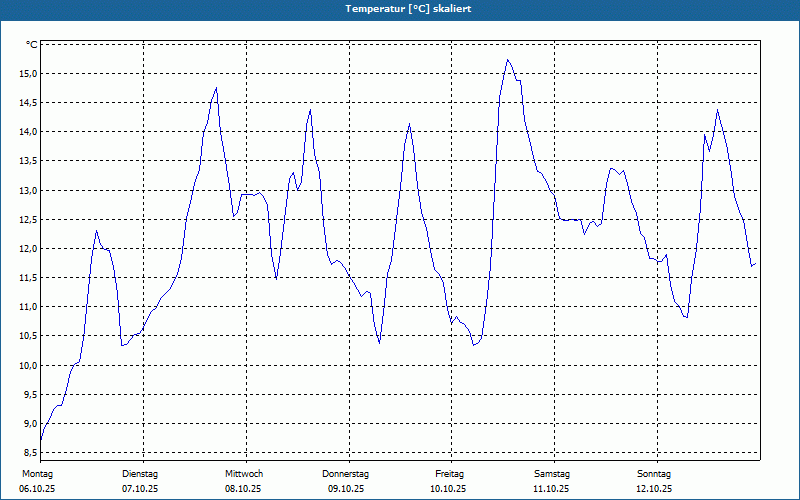Click the 13,0 y-axis label
The height and width of the screenshot is (500, 800).
pos(28,190)
